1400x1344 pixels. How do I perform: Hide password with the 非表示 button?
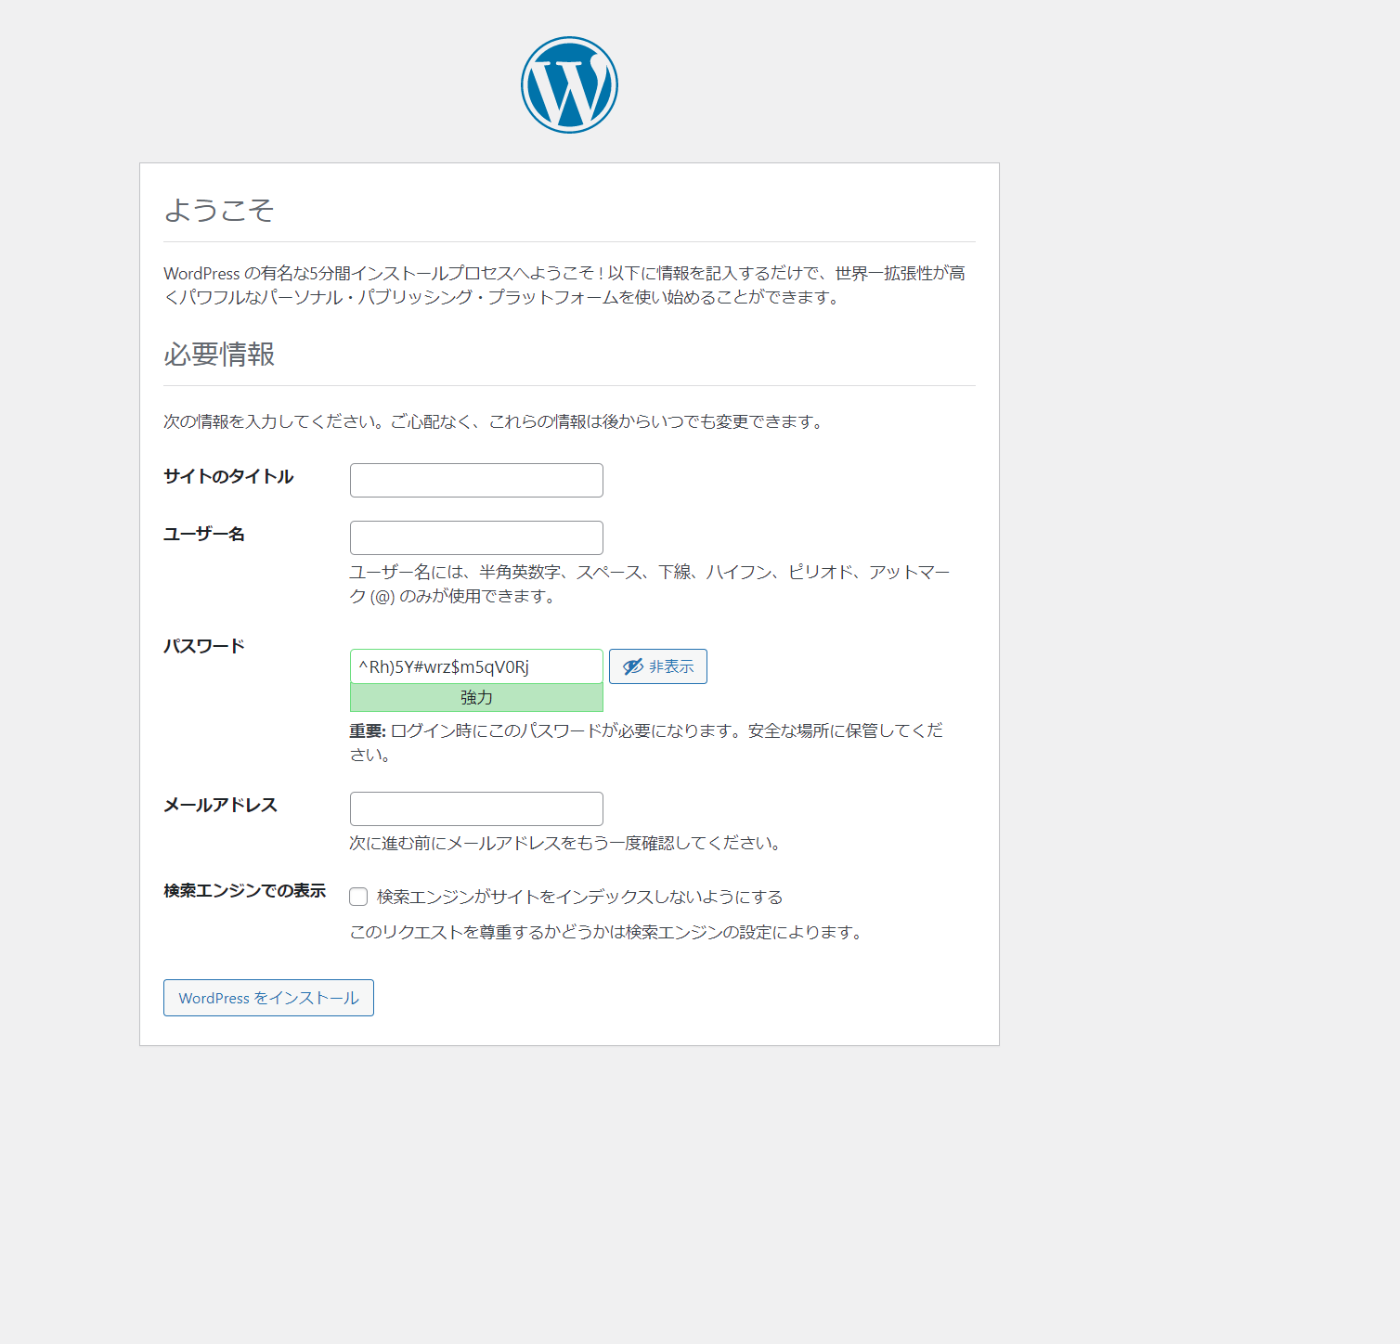[658, 667]
